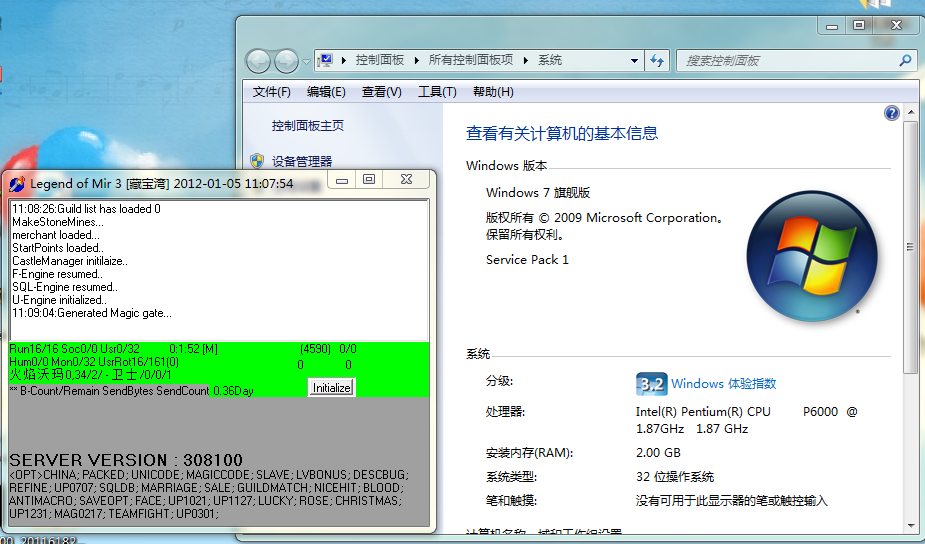Click the 'MakeStoneMines...' log line
The height and width of the screenshot is (544, 925).
pyautogui.click(x=58, y=222)
